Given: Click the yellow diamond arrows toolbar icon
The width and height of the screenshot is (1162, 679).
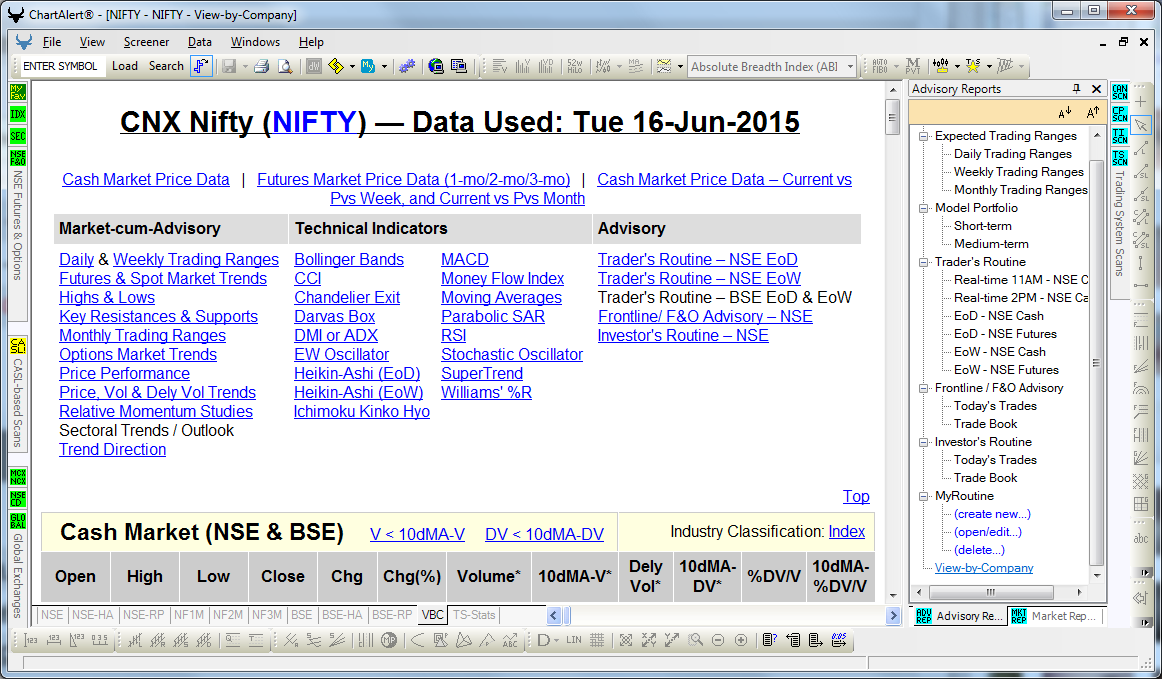Looking at the screenshot, I should (x=336, y=67).
